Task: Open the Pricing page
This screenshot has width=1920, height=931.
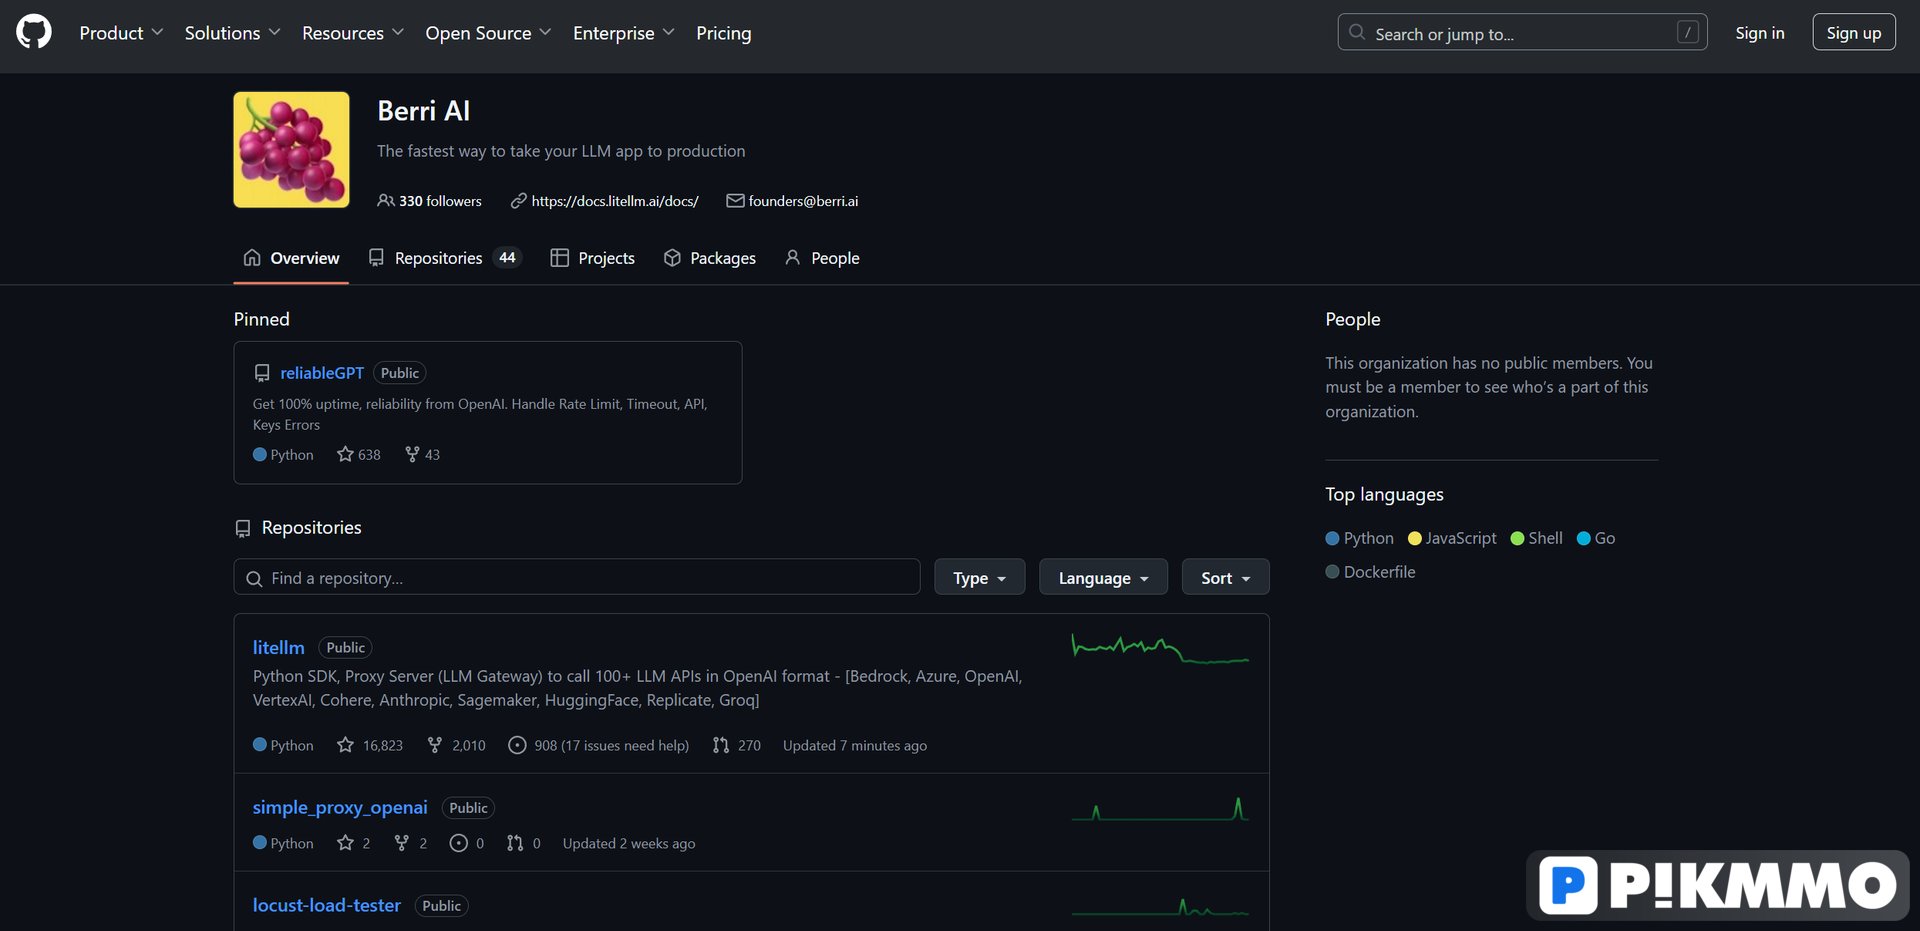Action: [723, 33]
